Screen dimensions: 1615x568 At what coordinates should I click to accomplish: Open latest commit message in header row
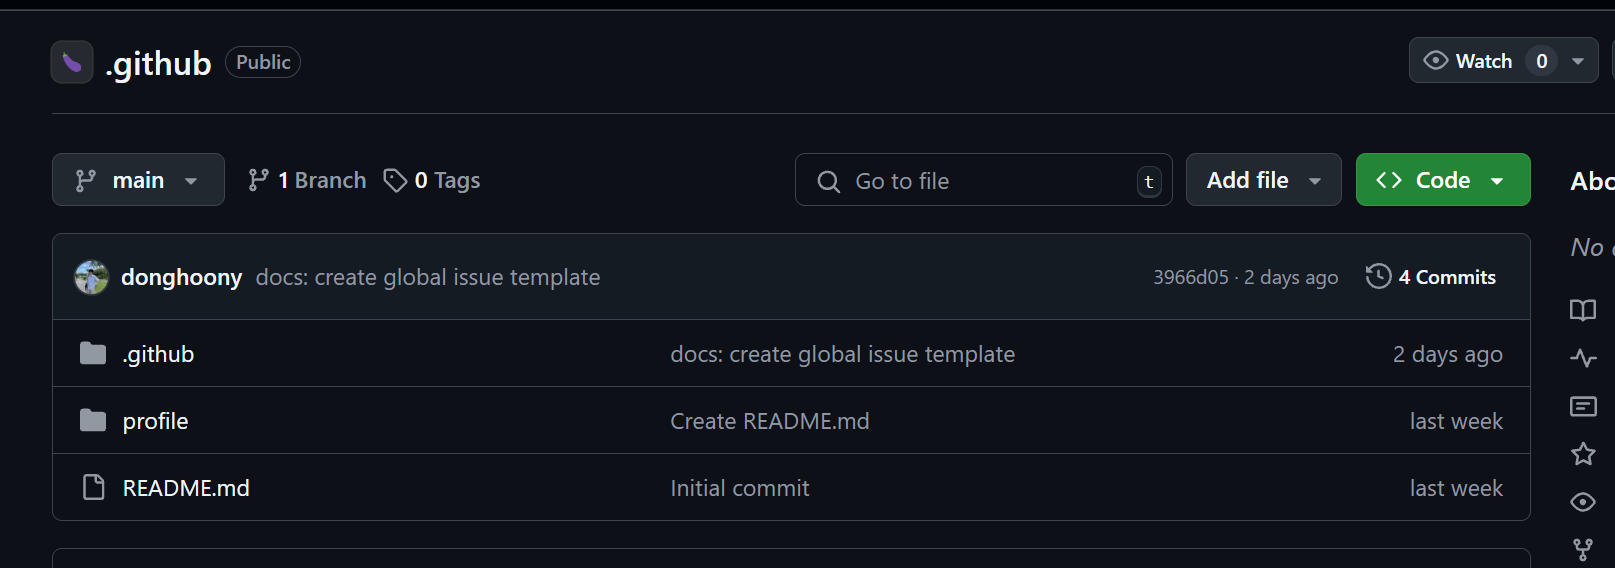[428, 277]
